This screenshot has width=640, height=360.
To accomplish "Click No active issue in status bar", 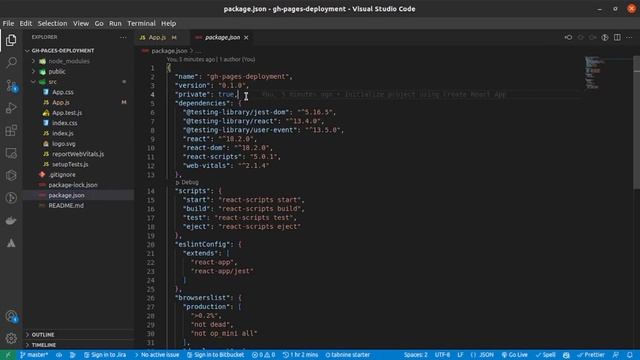I will pyautogui.click(x=157, y=355).
